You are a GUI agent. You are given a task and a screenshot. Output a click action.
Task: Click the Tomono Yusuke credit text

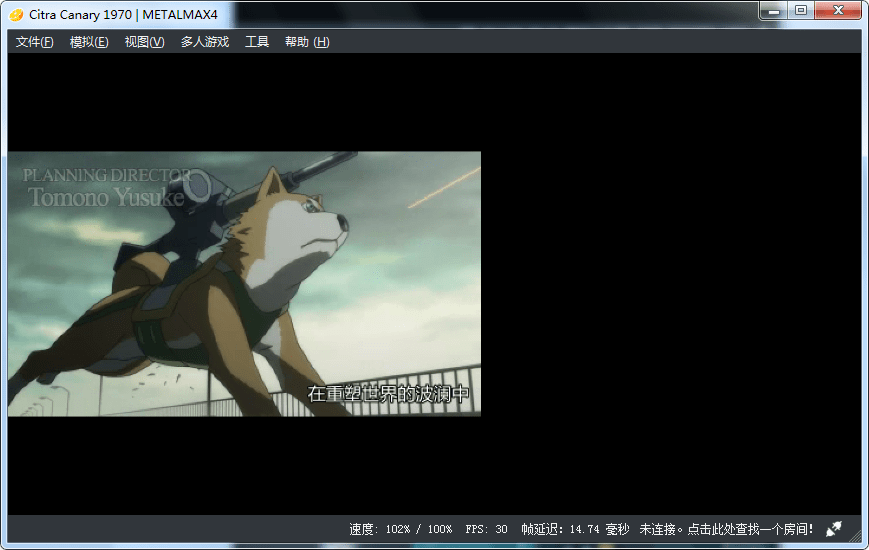(x=106, y=197)
